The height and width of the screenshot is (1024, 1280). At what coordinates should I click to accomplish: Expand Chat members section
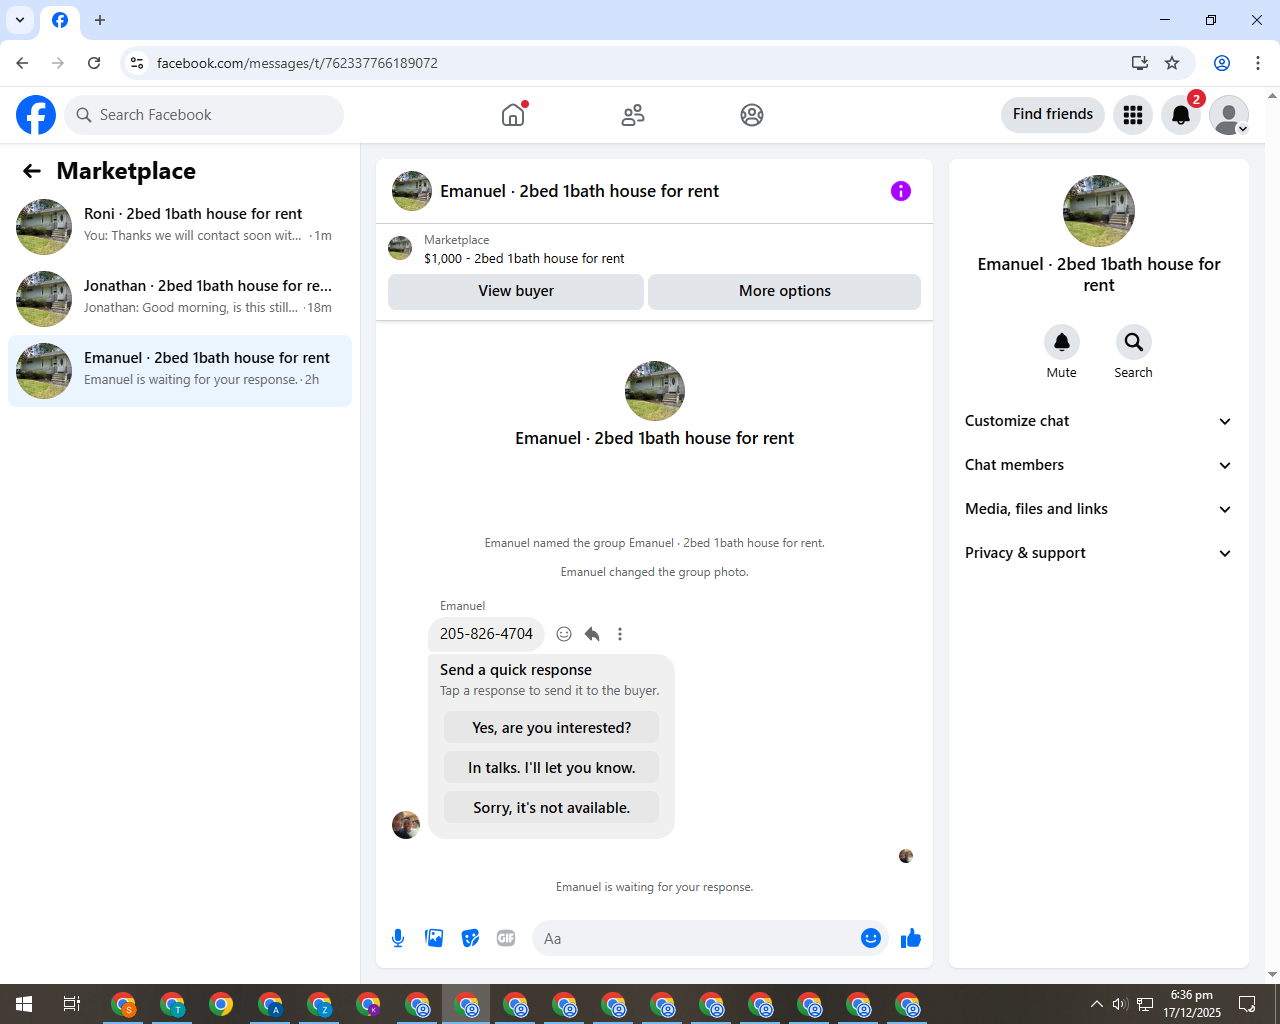pyautogui.click(x=1099, y=465)
